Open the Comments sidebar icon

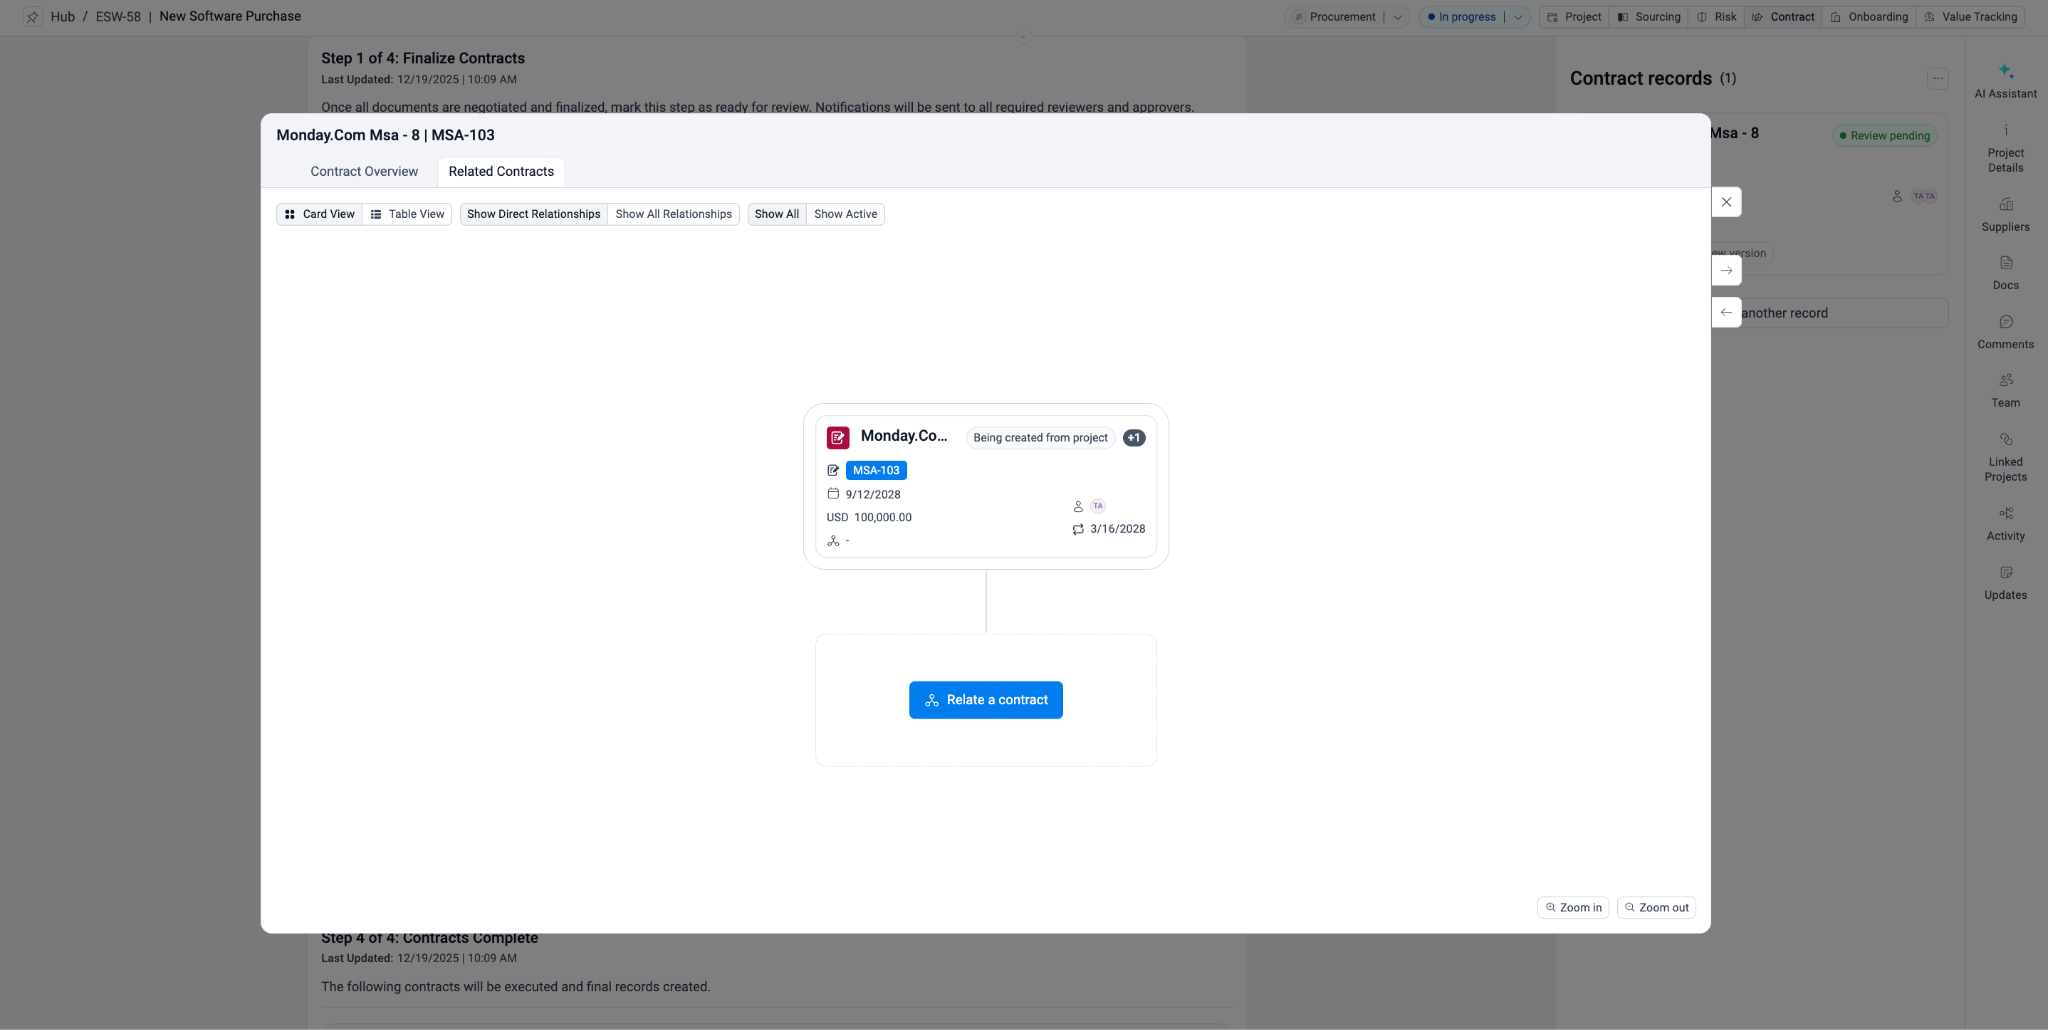coord(2005,322)
